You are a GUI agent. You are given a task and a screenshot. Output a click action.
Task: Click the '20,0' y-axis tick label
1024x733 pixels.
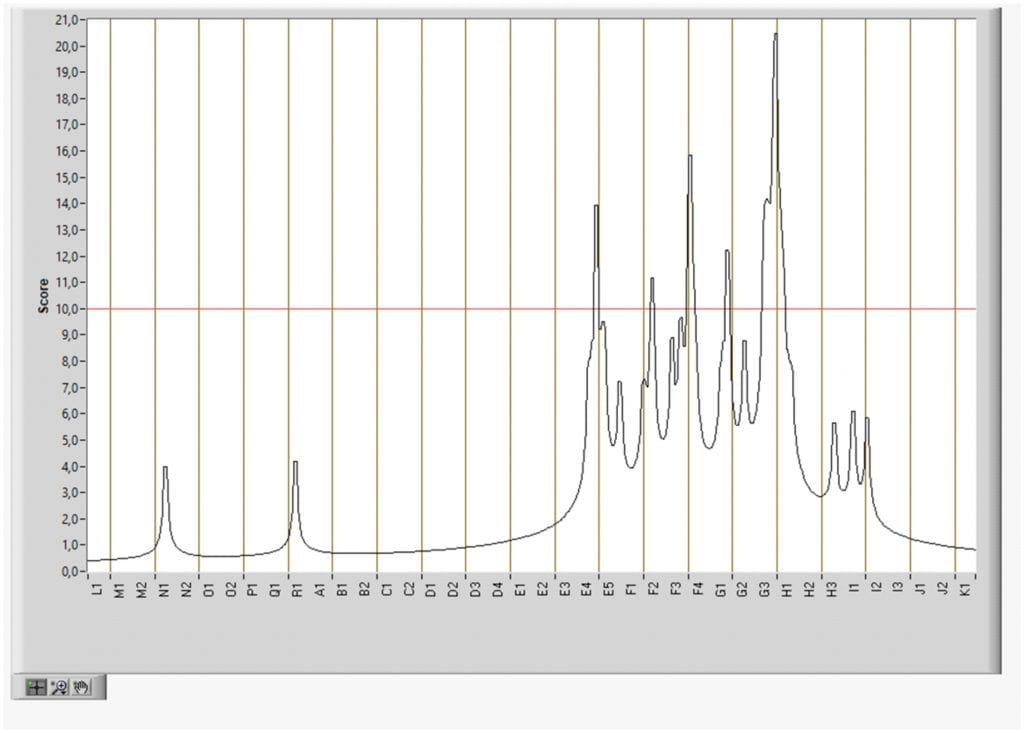pyautogui.click(x=67, y=46)
